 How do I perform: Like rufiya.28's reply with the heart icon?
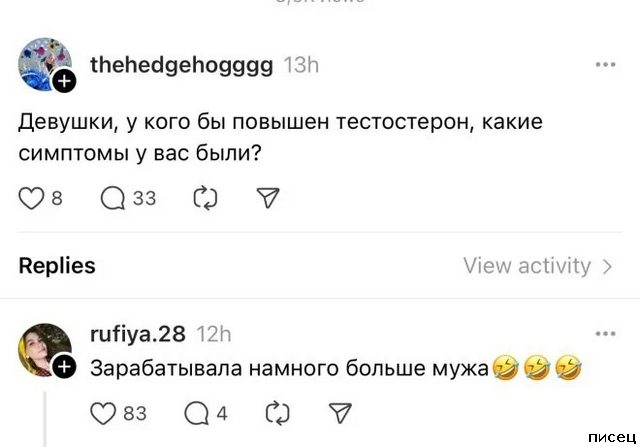pyautogui.click(x=104, y=412)
